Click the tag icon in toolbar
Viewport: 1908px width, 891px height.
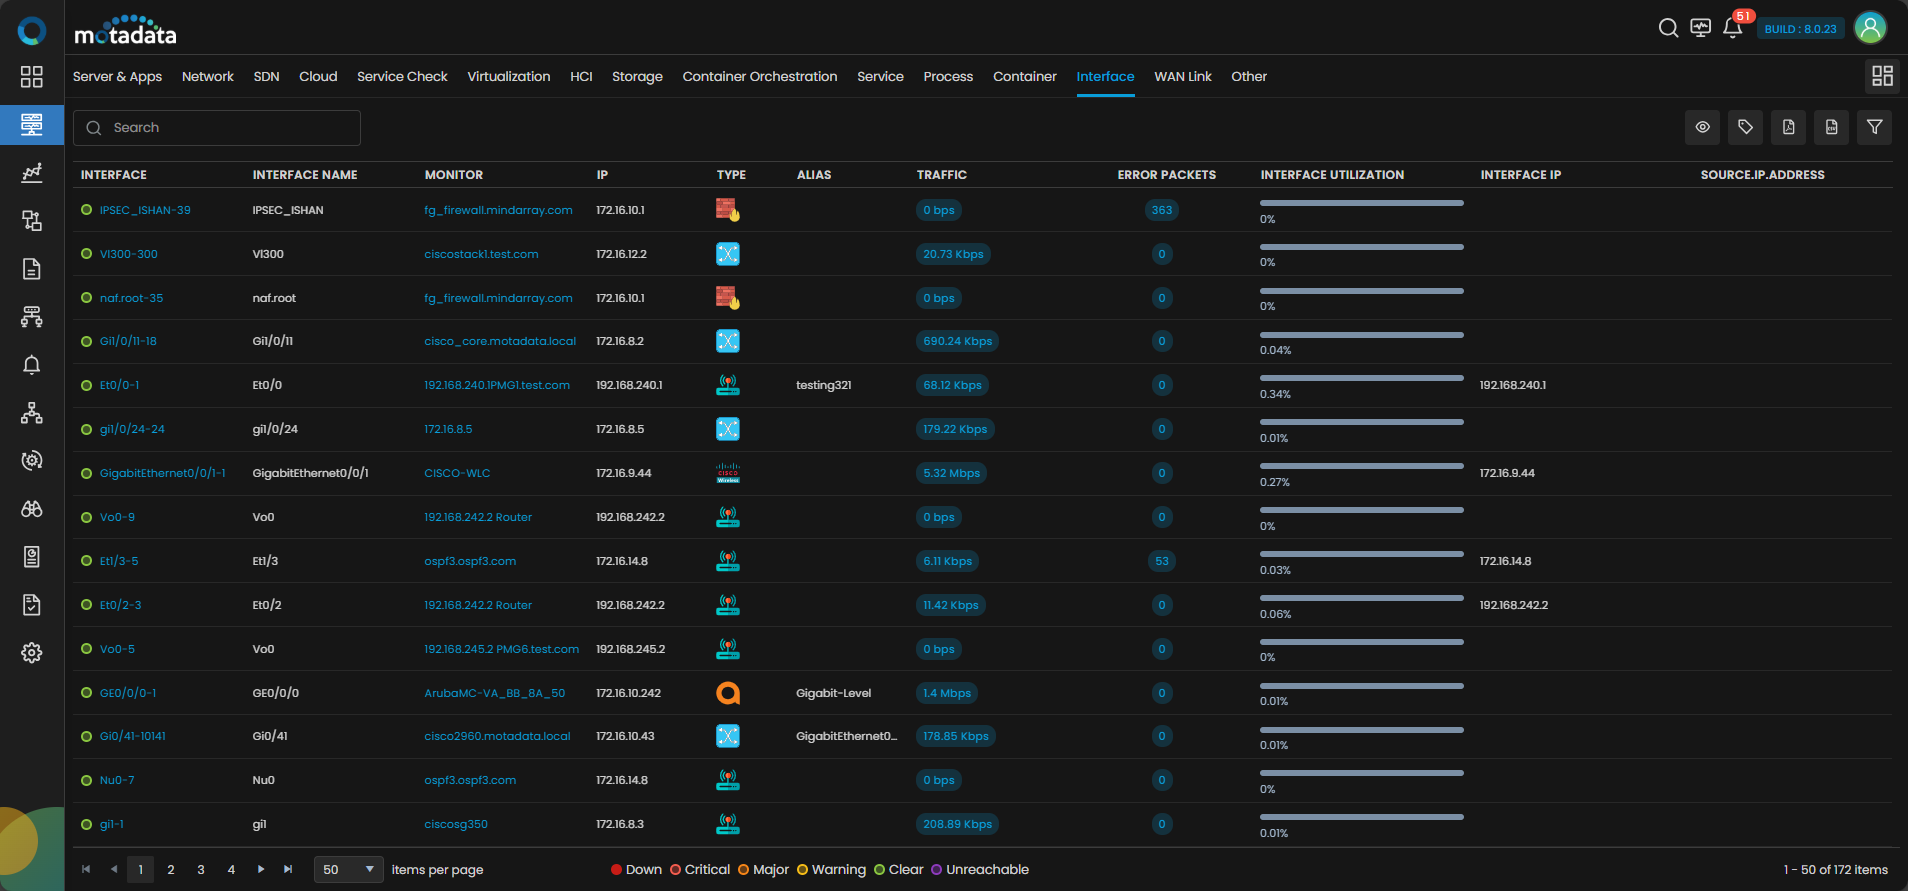[1745, 127]
